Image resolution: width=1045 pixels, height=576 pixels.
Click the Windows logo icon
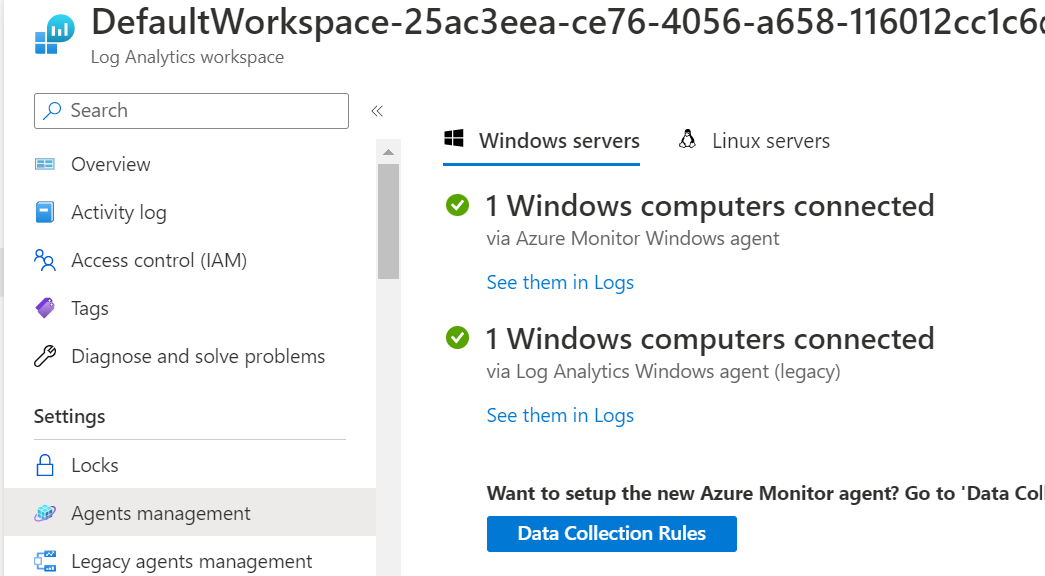point(454,139)
